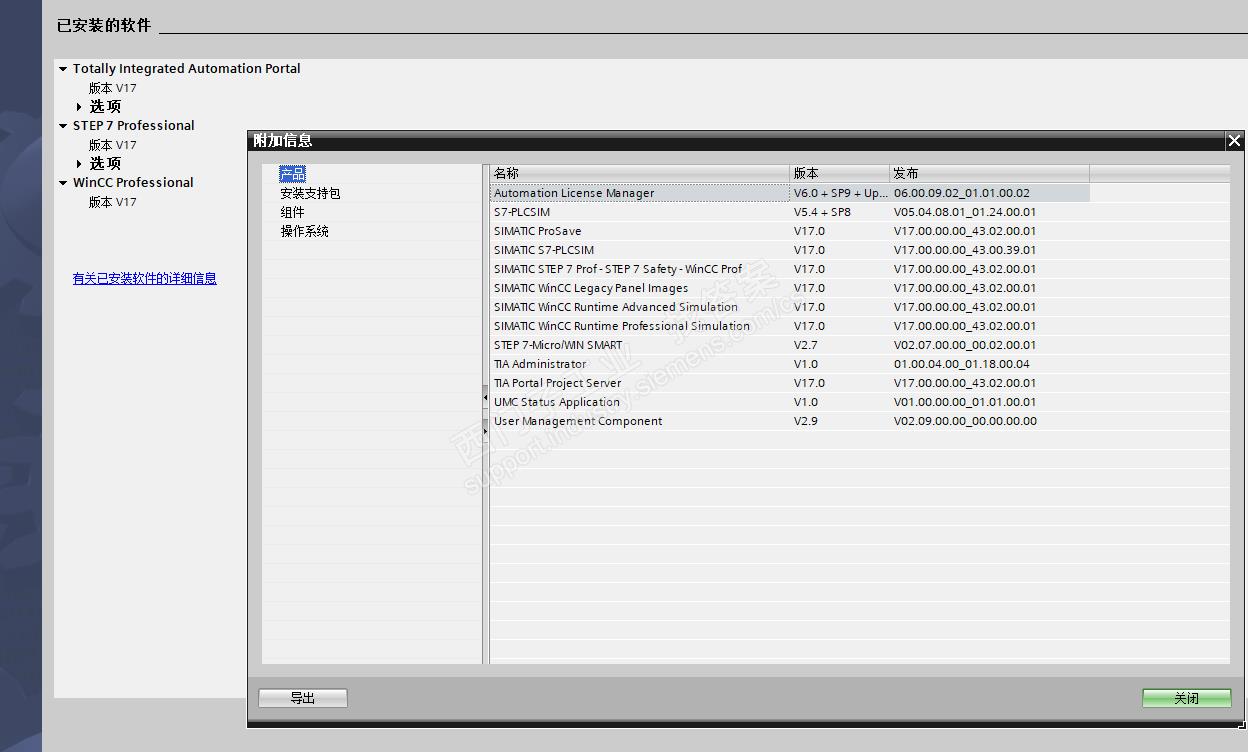Click release value V17.00.00.00_43.00.39.01

(x=965, y=250)
